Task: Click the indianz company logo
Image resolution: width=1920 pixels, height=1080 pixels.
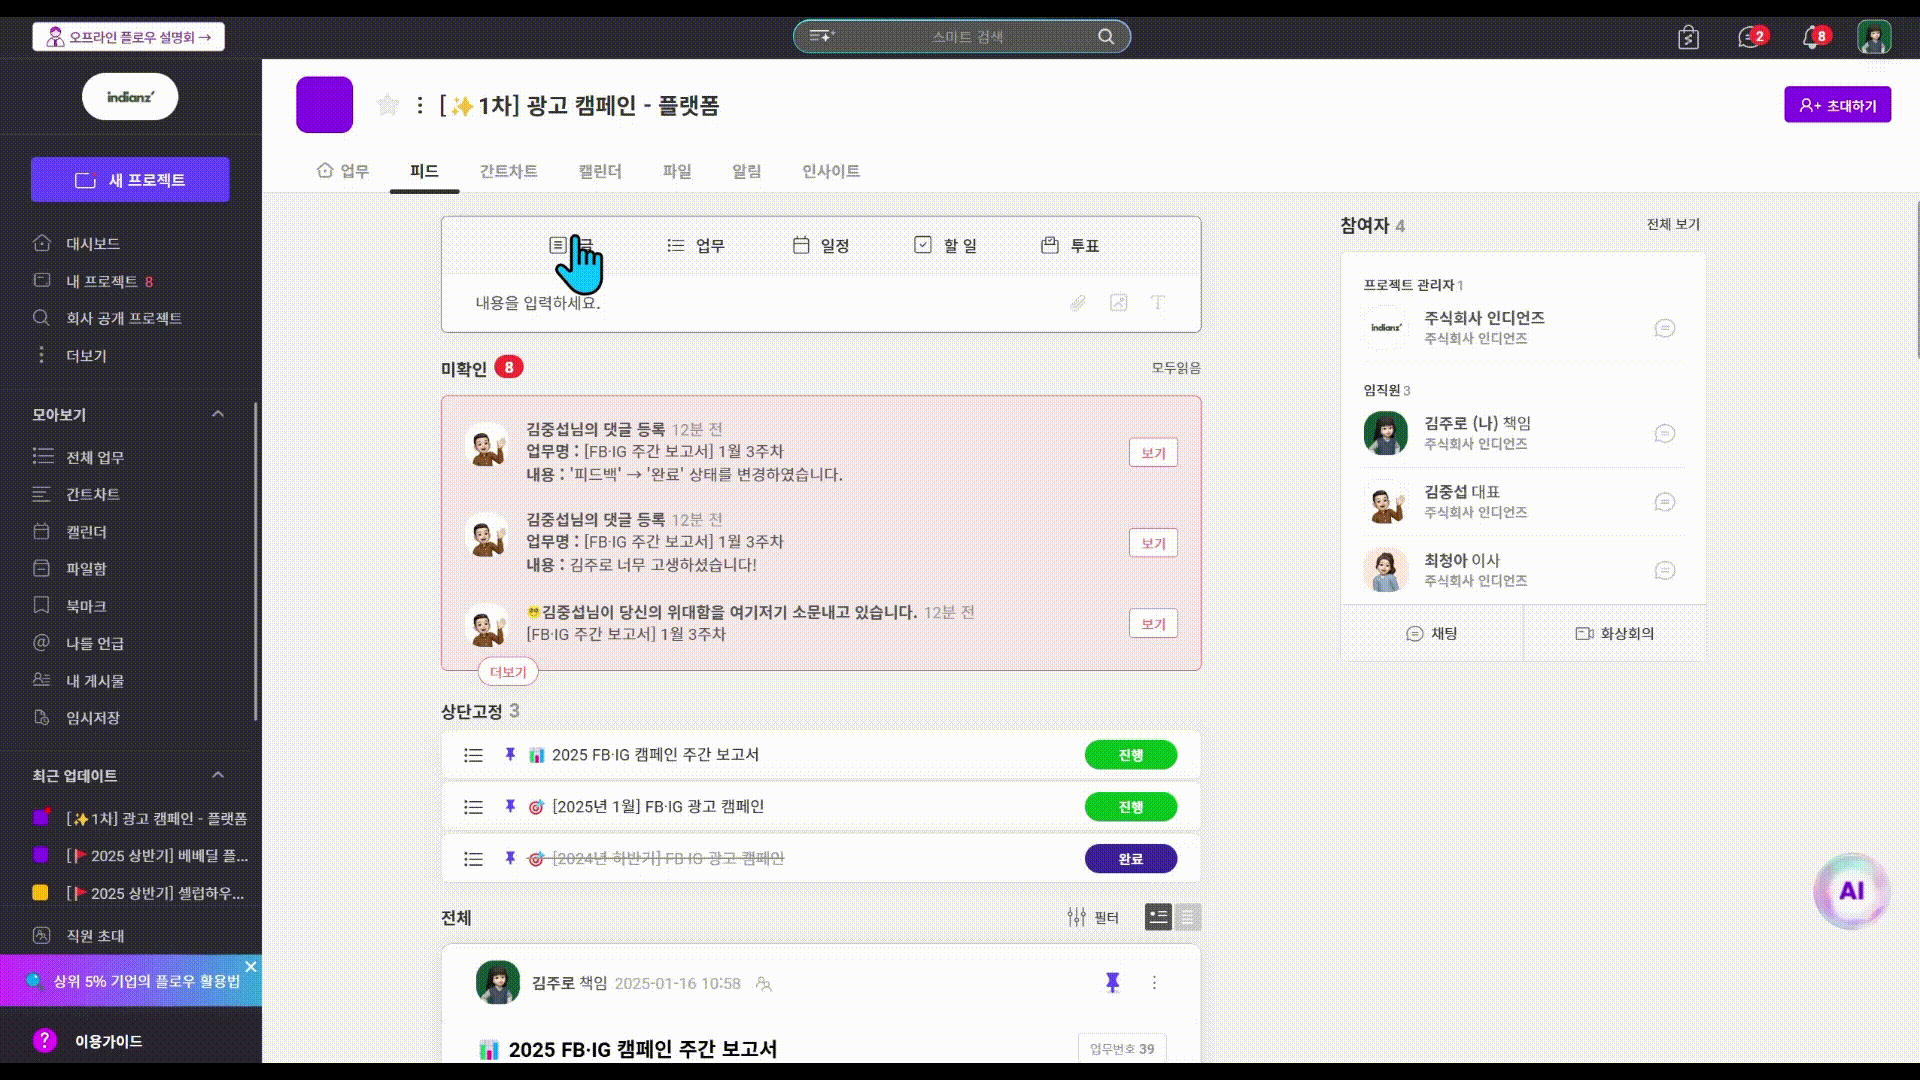Action: (x=130, y=97)
